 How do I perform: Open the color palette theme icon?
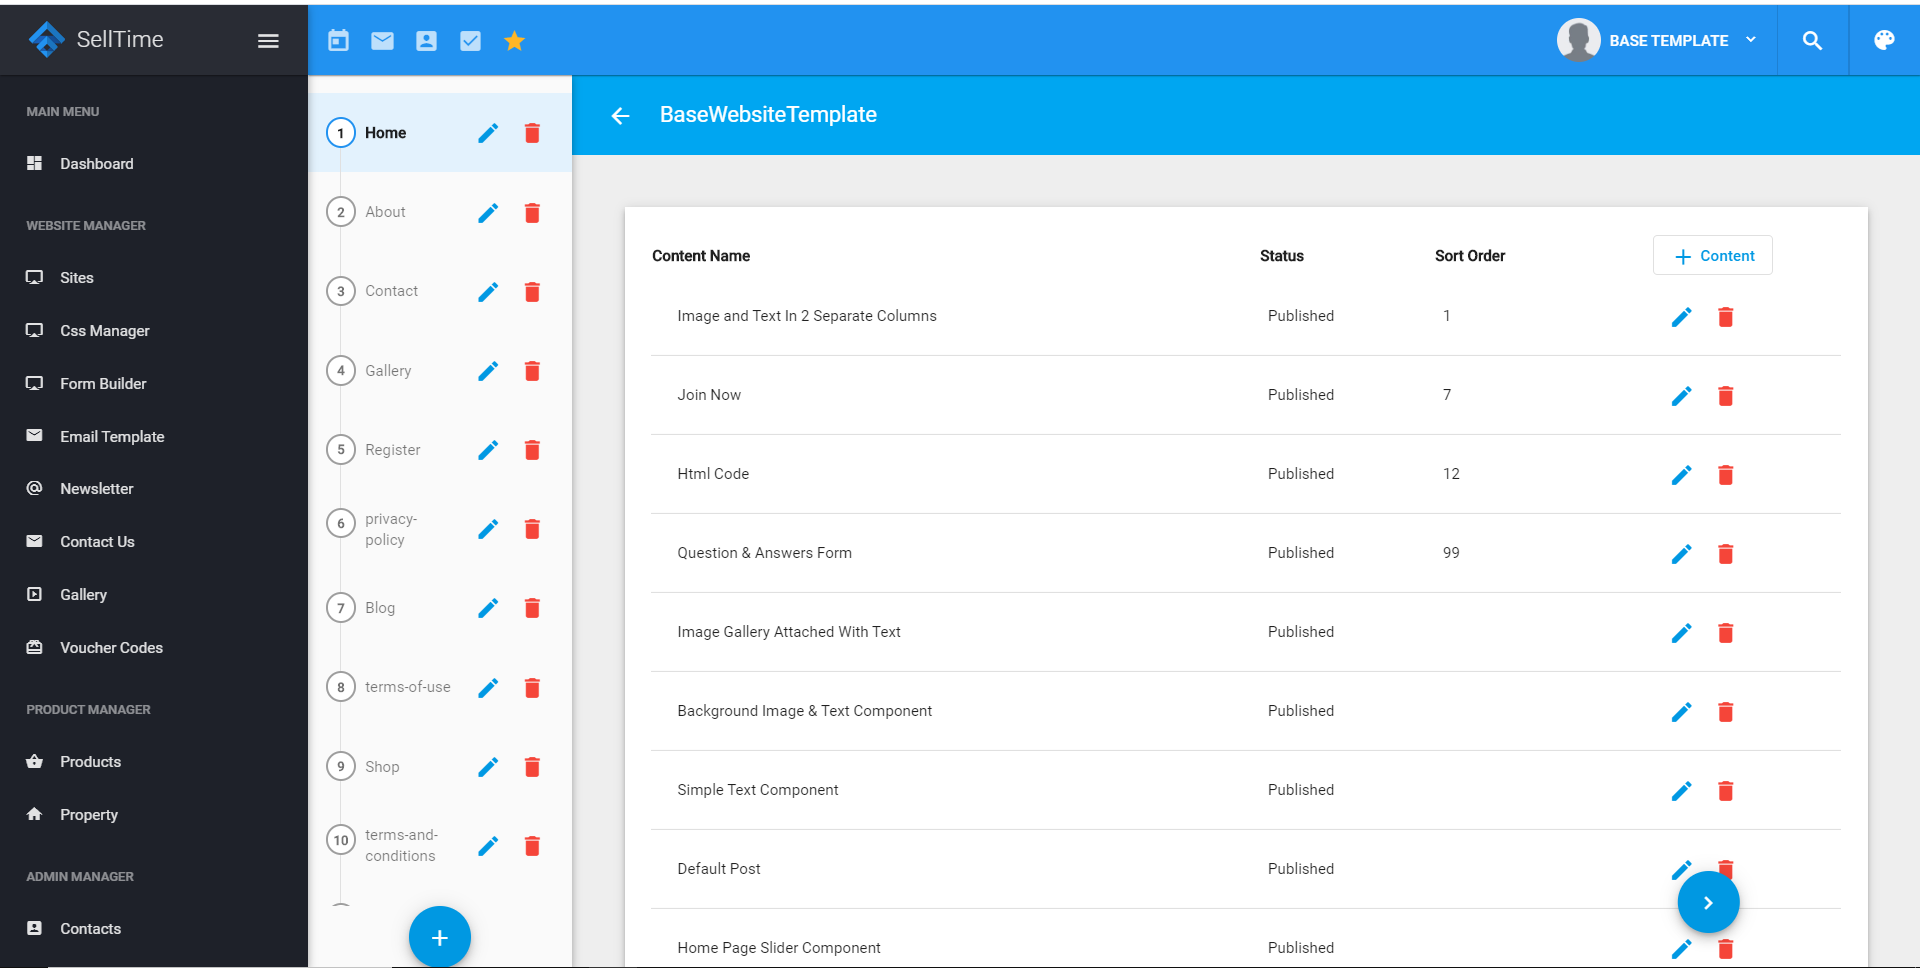point(1884,41)
